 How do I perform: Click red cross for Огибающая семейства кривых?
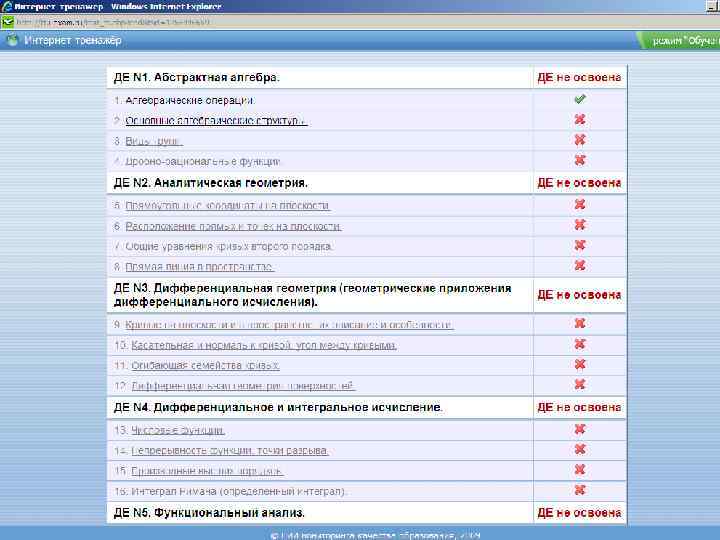[580, 364]
